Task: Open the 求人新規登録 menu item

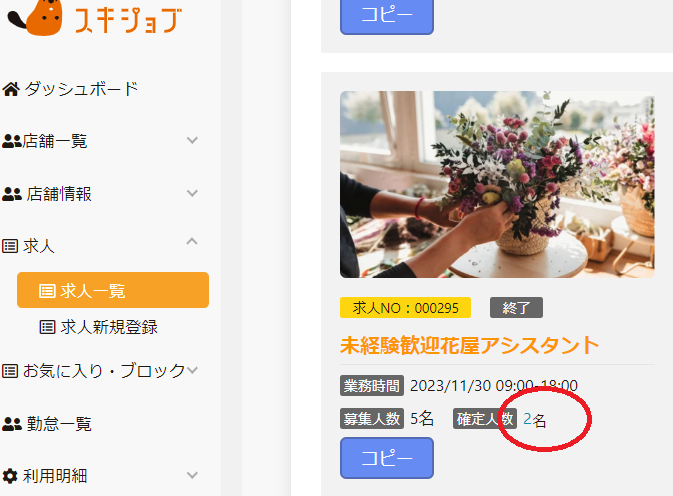Action: [x=99, y=327]
